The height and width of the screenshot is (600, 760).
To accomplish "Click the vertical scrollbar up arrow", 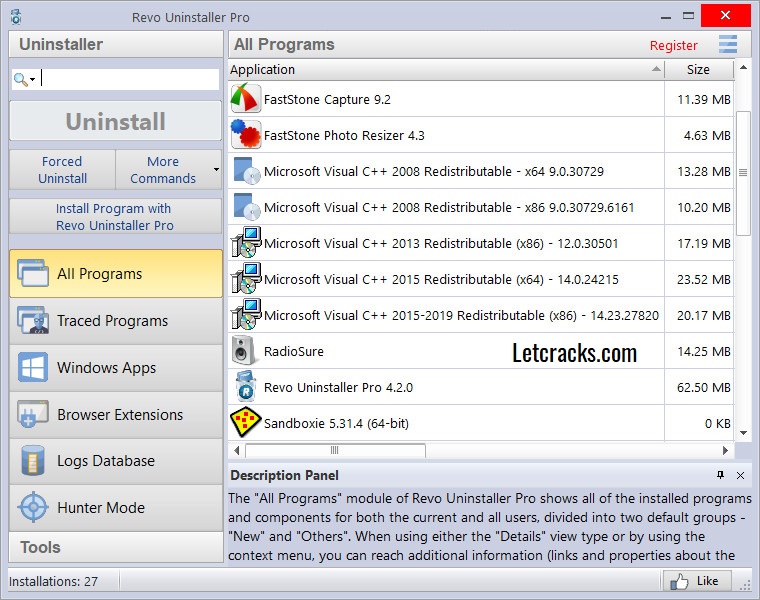I will coord(743,67).
